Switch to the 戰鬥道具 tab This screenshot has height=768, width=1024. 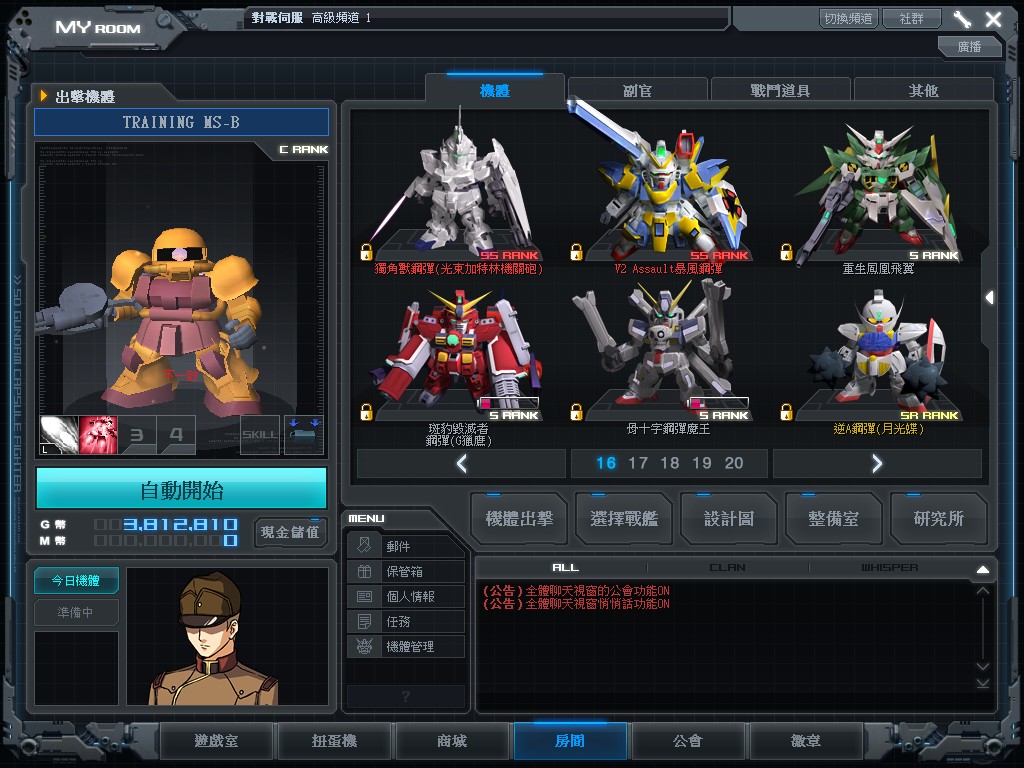click(780, 90)
